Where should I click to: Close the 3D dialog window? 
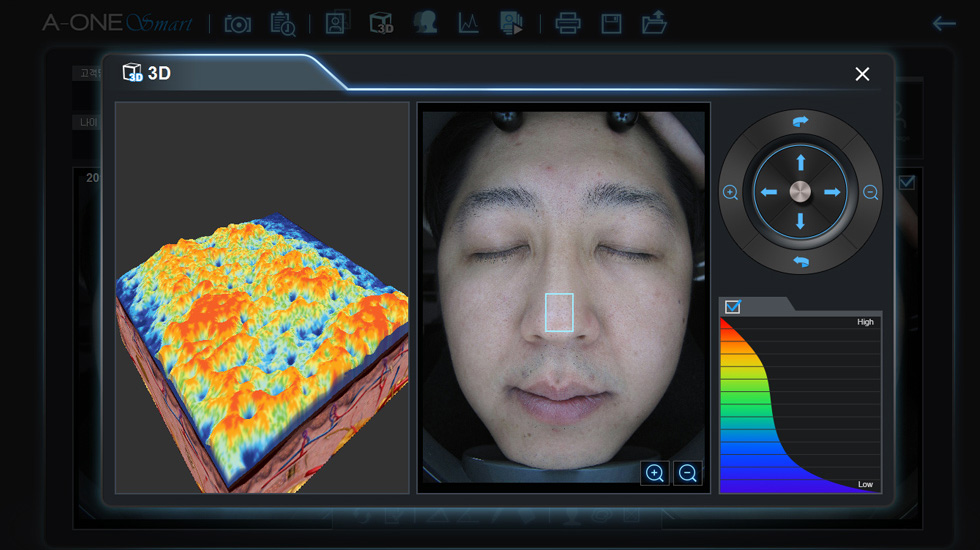point(862,74)
